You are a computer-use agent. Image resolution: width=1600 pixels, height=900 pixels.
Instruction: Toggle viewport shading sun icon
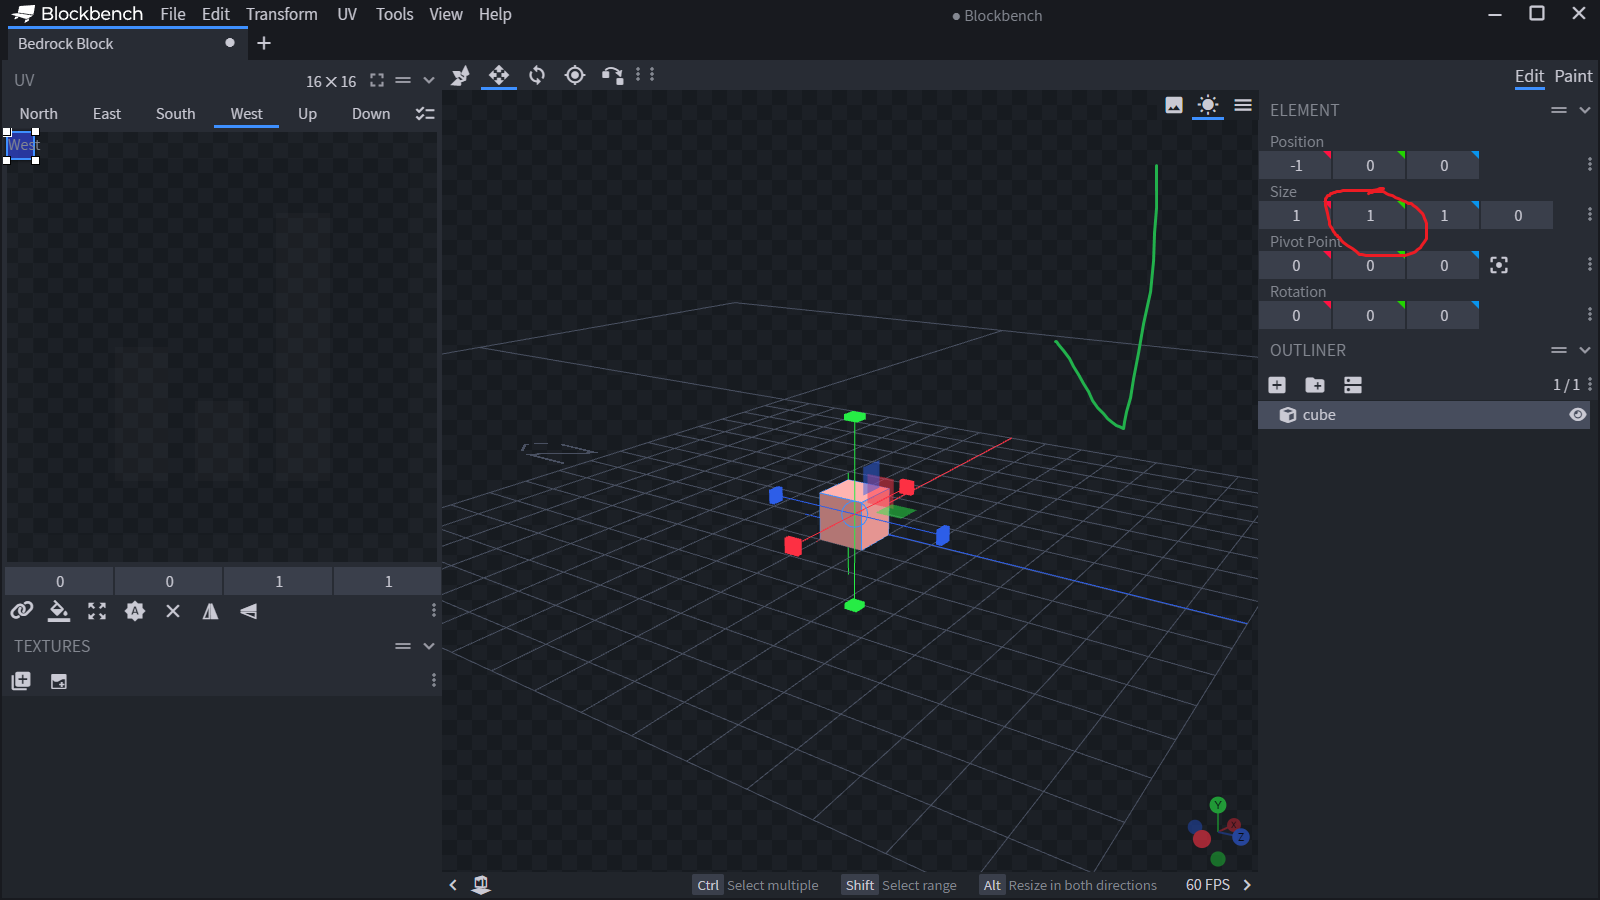tap(1208, 105)
